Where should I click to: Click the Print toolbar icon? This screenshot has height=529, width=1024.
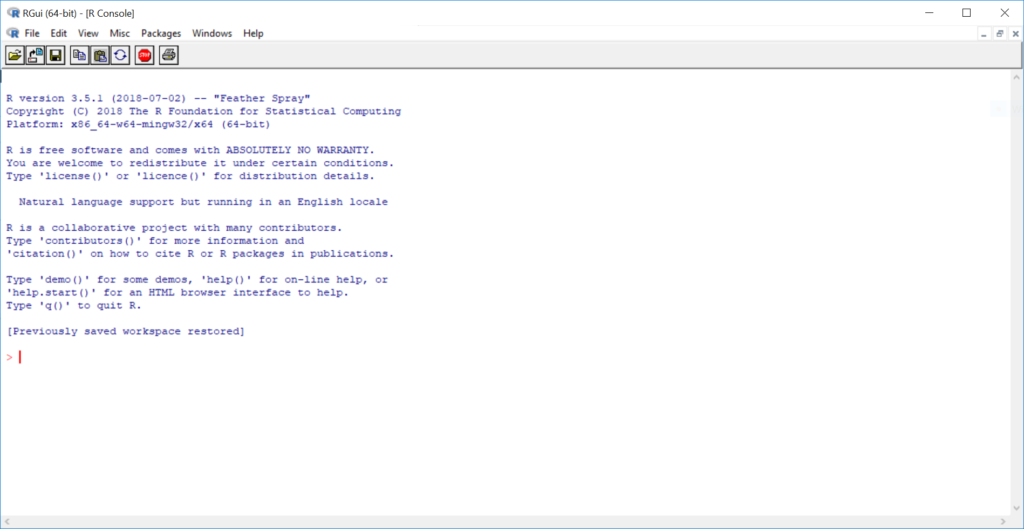[169, 55]
